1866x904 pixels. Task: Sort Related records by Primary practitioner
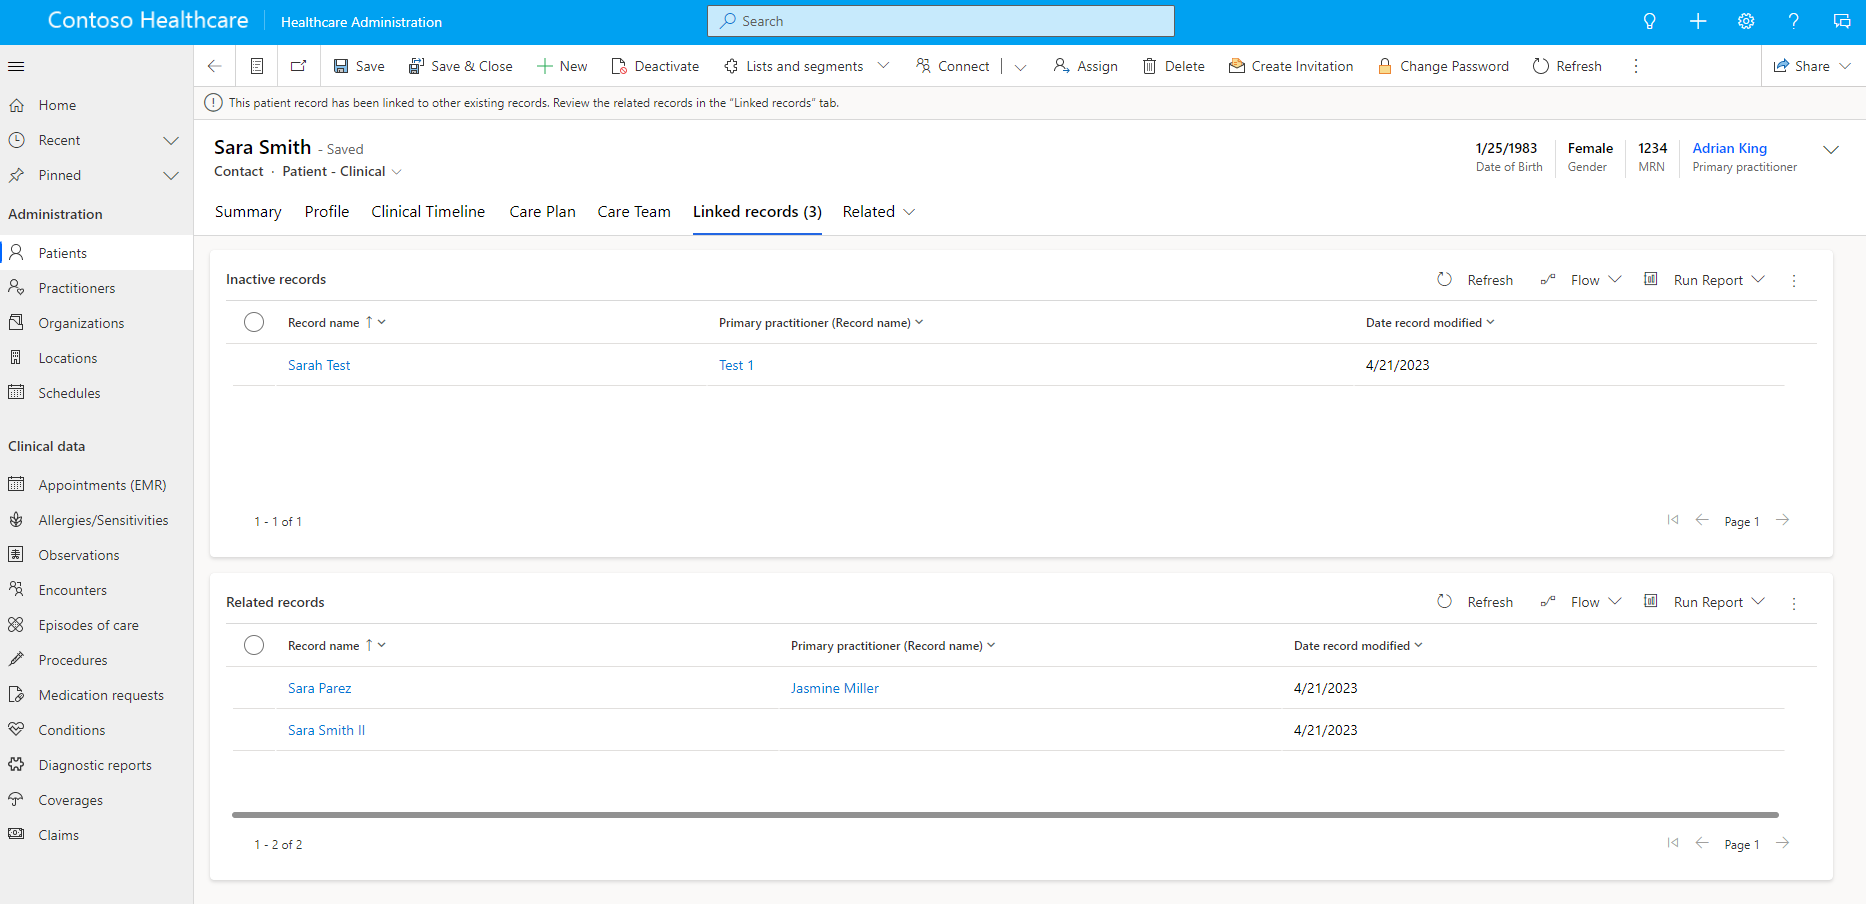pyautogui.click(x=893, y=645)
